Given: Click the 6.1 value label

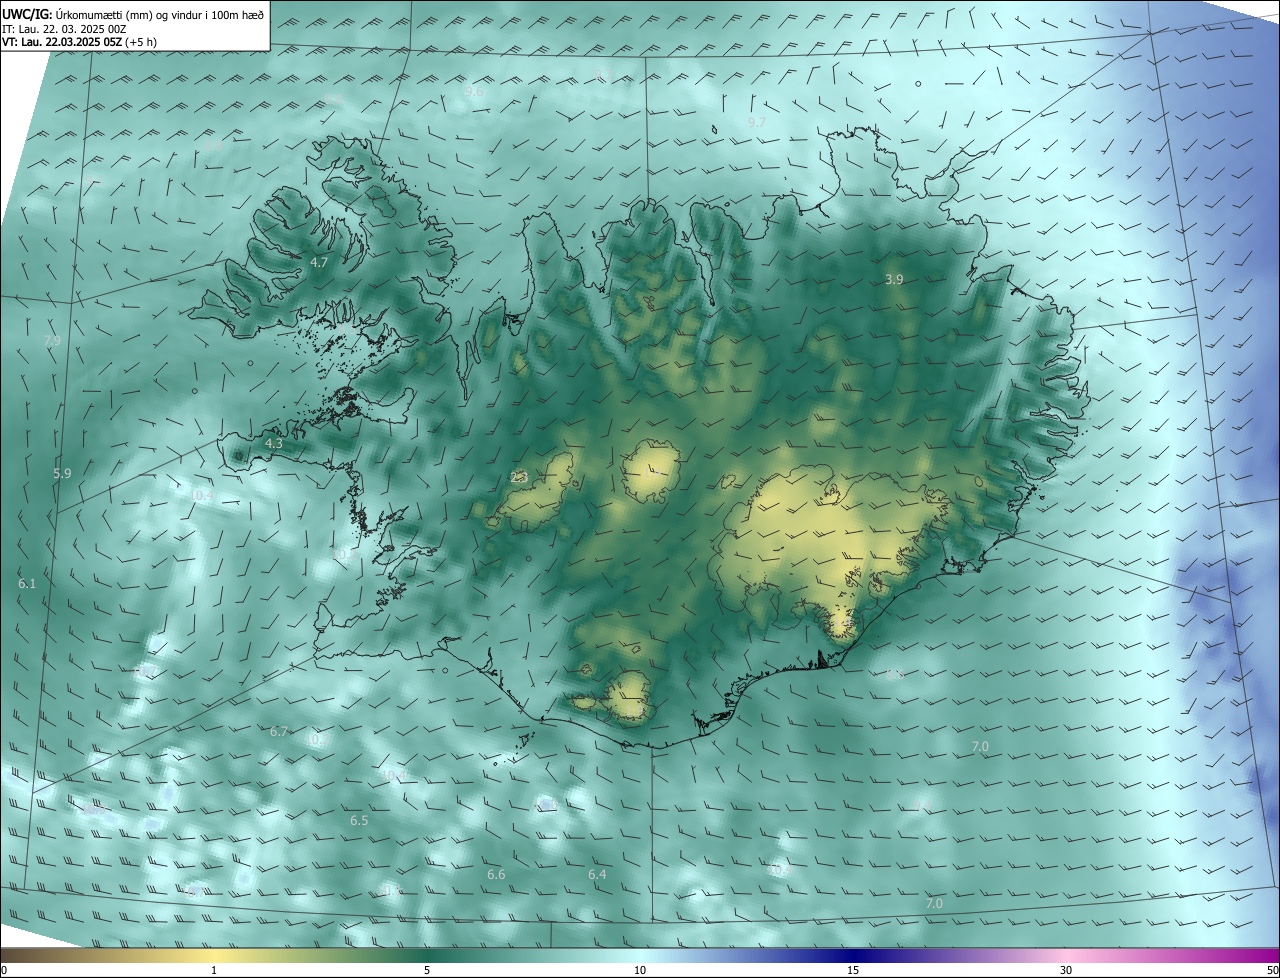Looking at the screenshot, I should pos(27,583).
